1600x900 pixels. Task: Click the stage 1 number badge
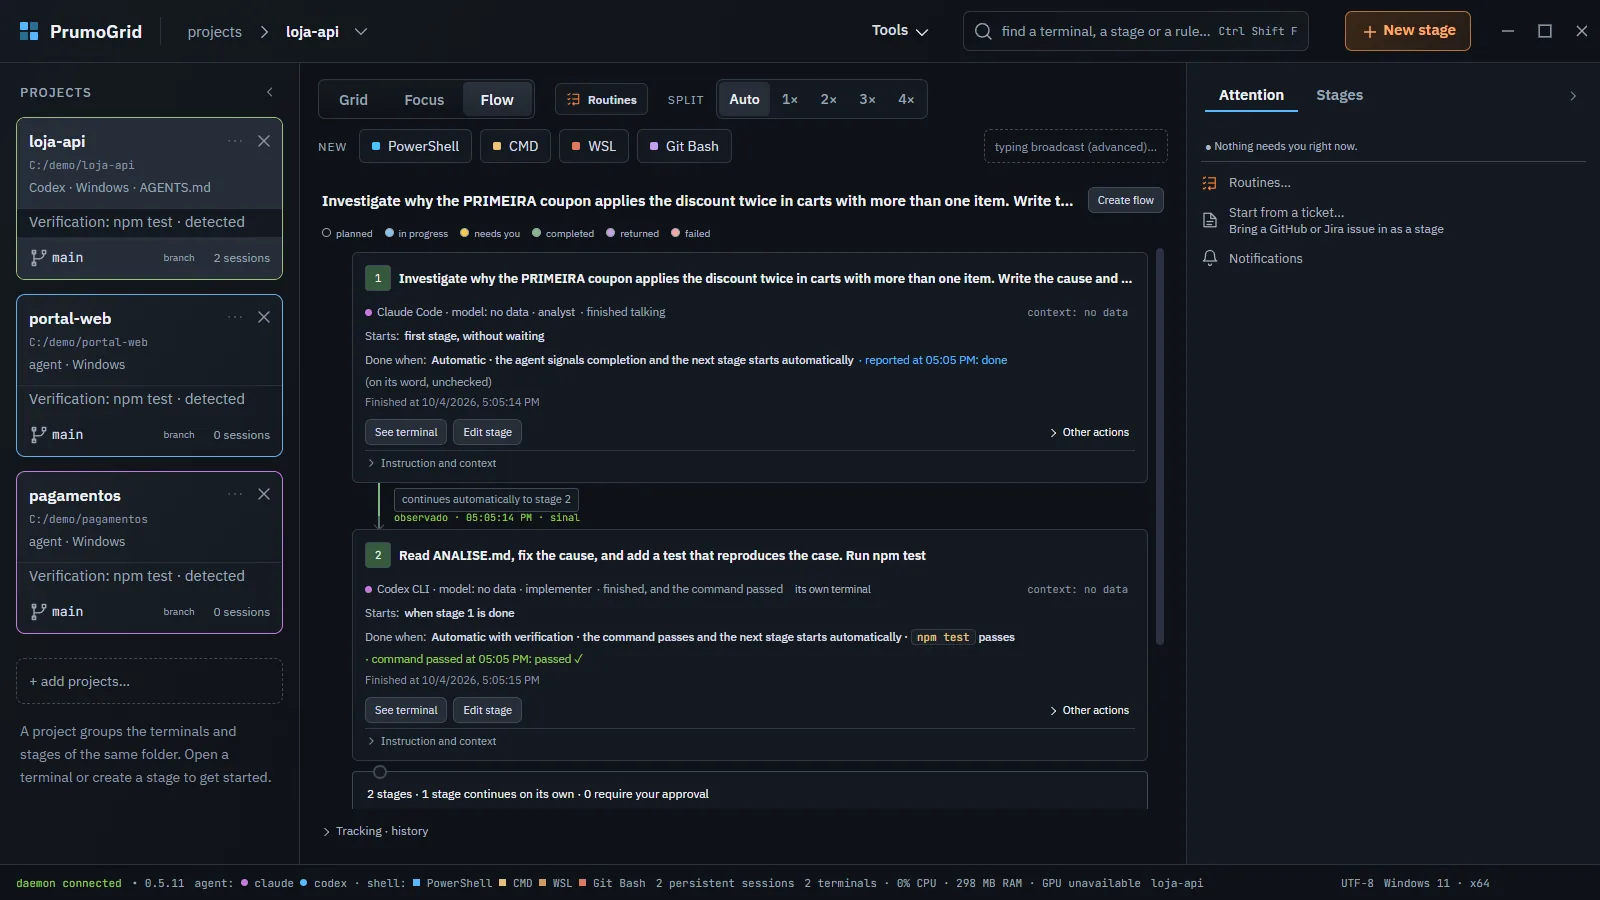tap(378, 278)
